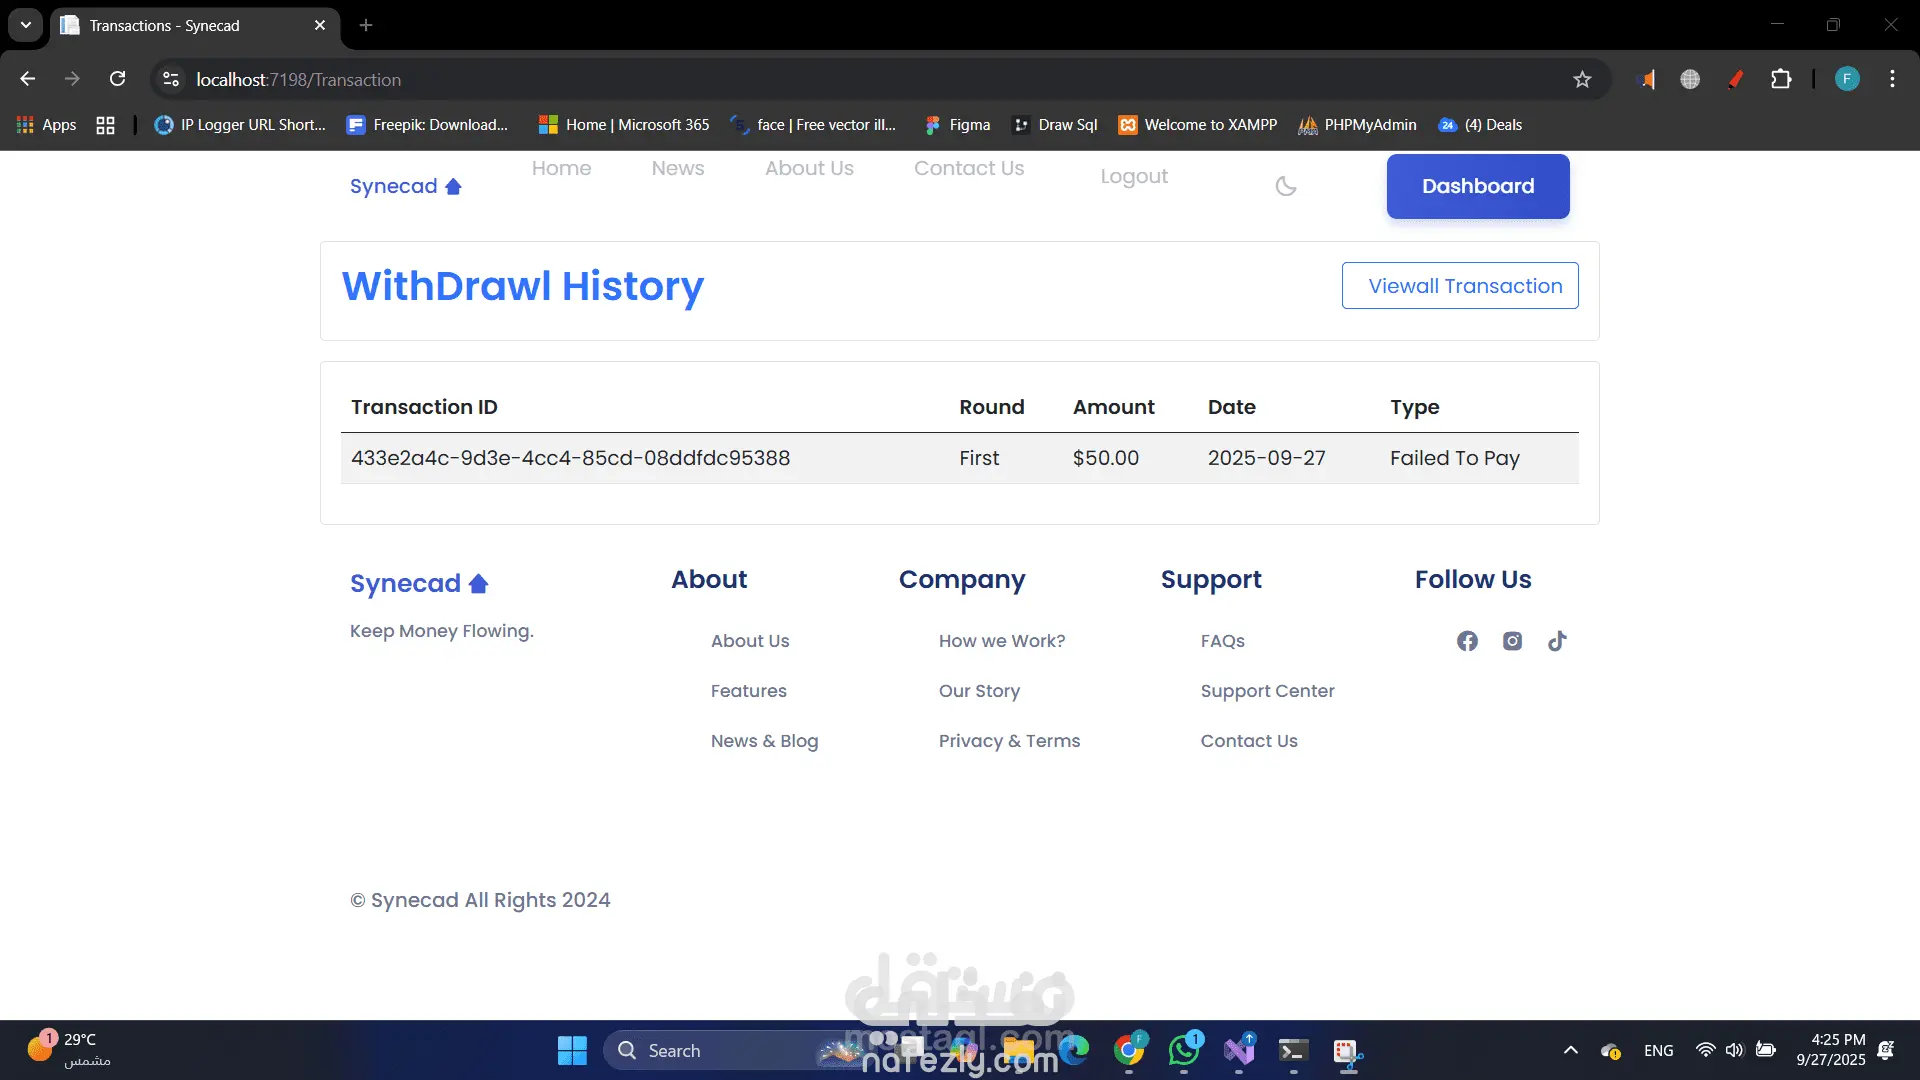Open Instagram icon under Follow Us

pyautogui.click(x=1512, y=641)
